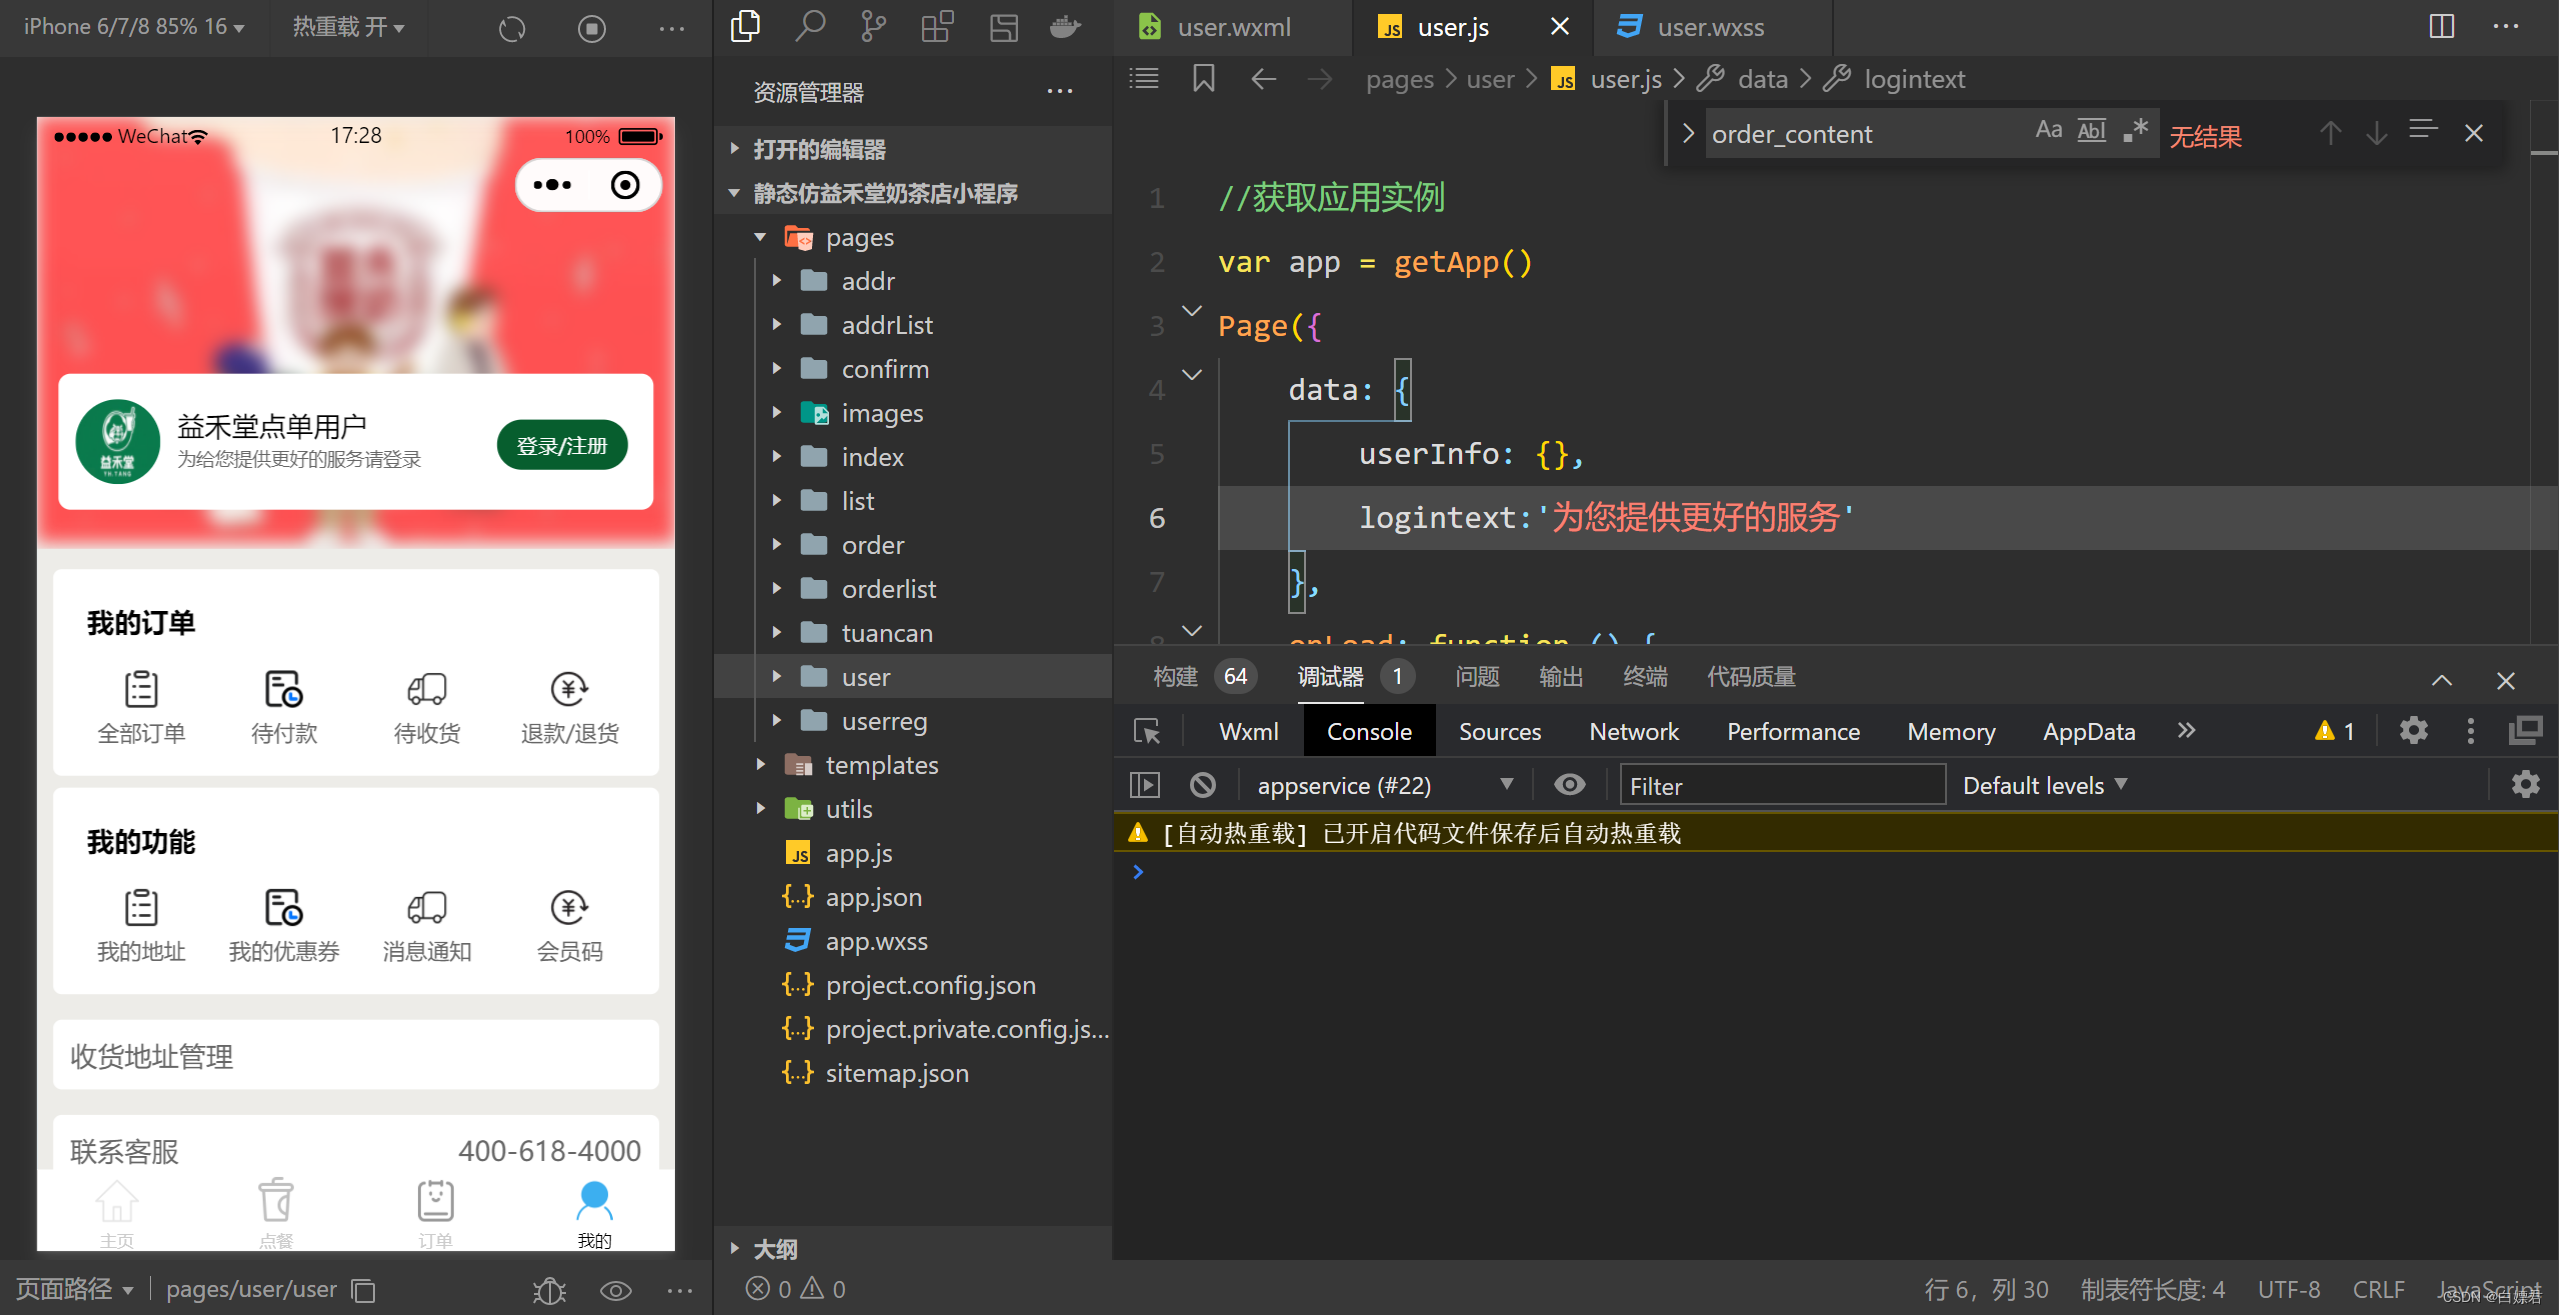2559x1315 pixels.
Task: Open the Docker whale icon in activity bar
Action: [1065, 27]
